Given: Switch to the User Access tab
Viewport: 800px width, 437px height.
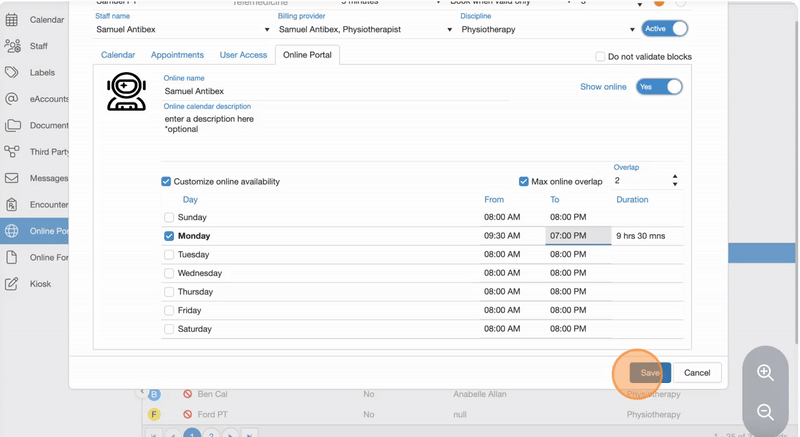Looking at the screenshot, I should (x=243, y=55).
